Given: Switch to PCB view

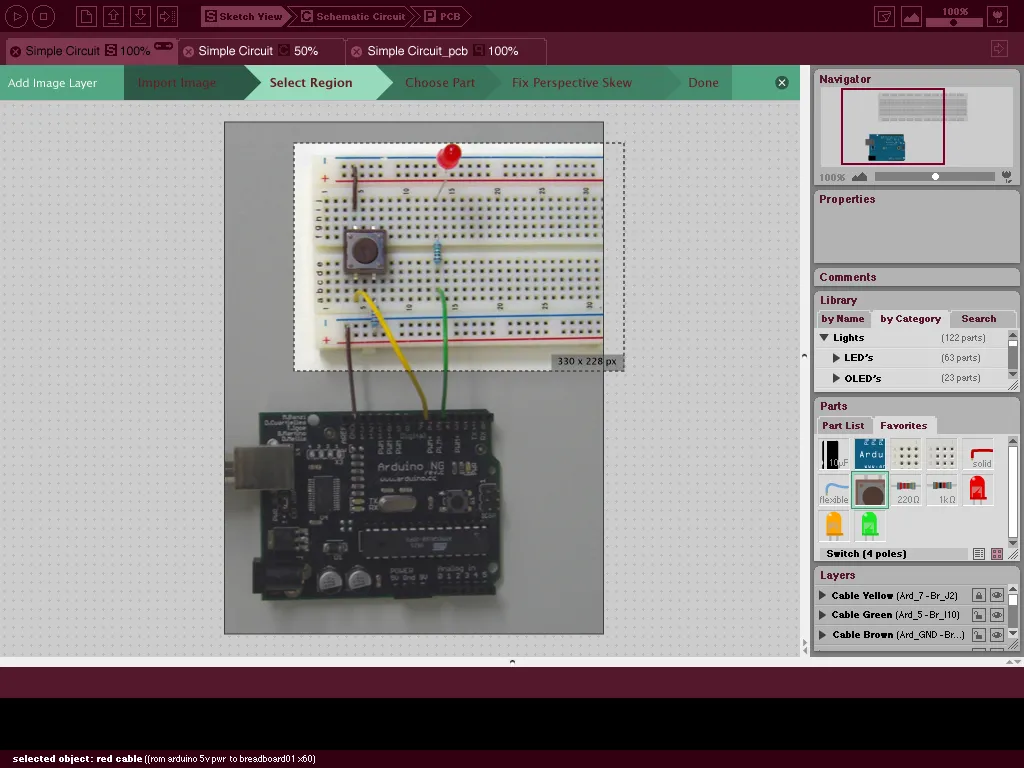Looking at the screenshot, I should tap(443, 16).
